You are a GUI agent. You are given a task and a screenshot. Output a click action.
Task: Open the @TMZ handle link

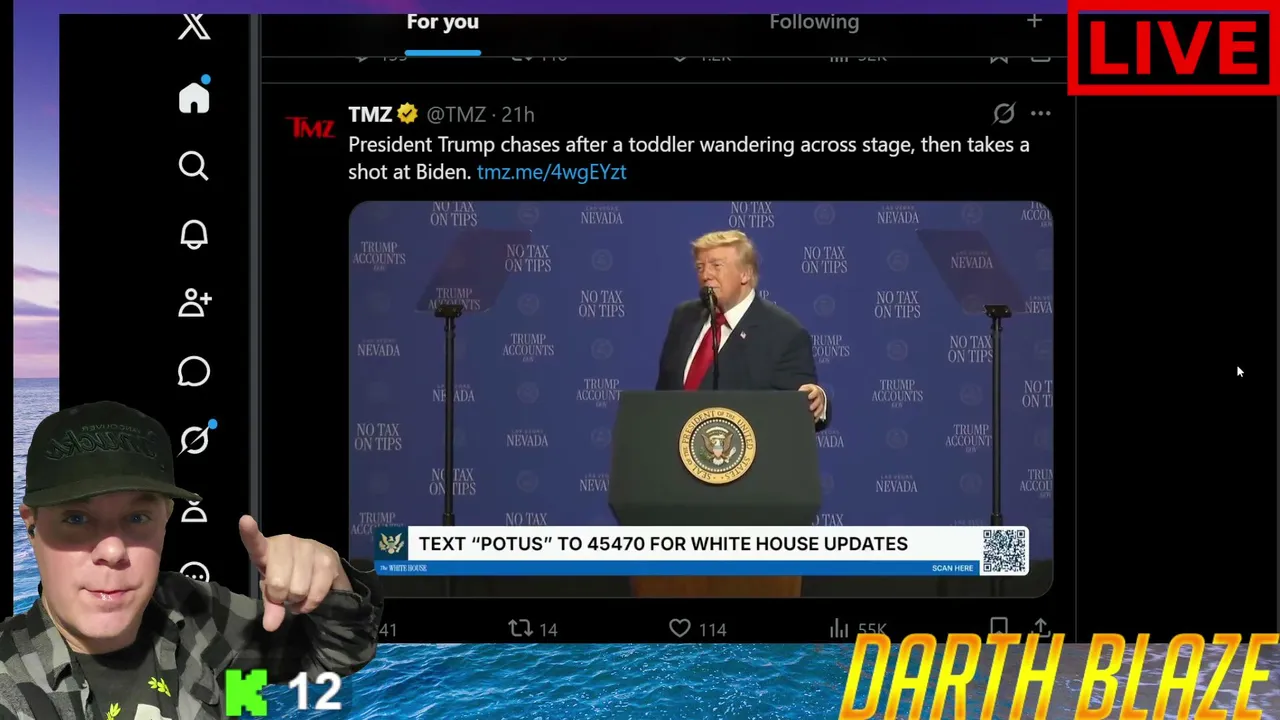click(x=456, y=115)
